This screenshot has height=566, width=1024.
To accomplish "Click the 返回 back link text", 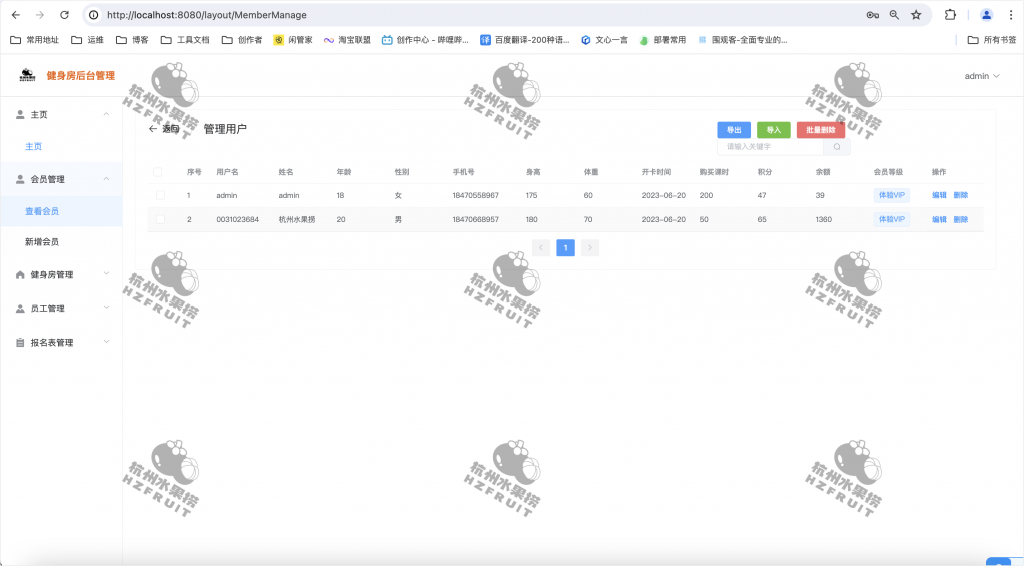I will click(170, 129).
